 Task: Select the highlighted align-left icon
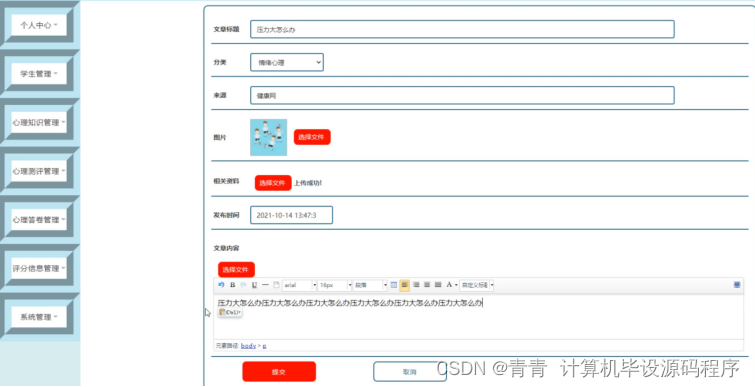click(x=404, y=285)
